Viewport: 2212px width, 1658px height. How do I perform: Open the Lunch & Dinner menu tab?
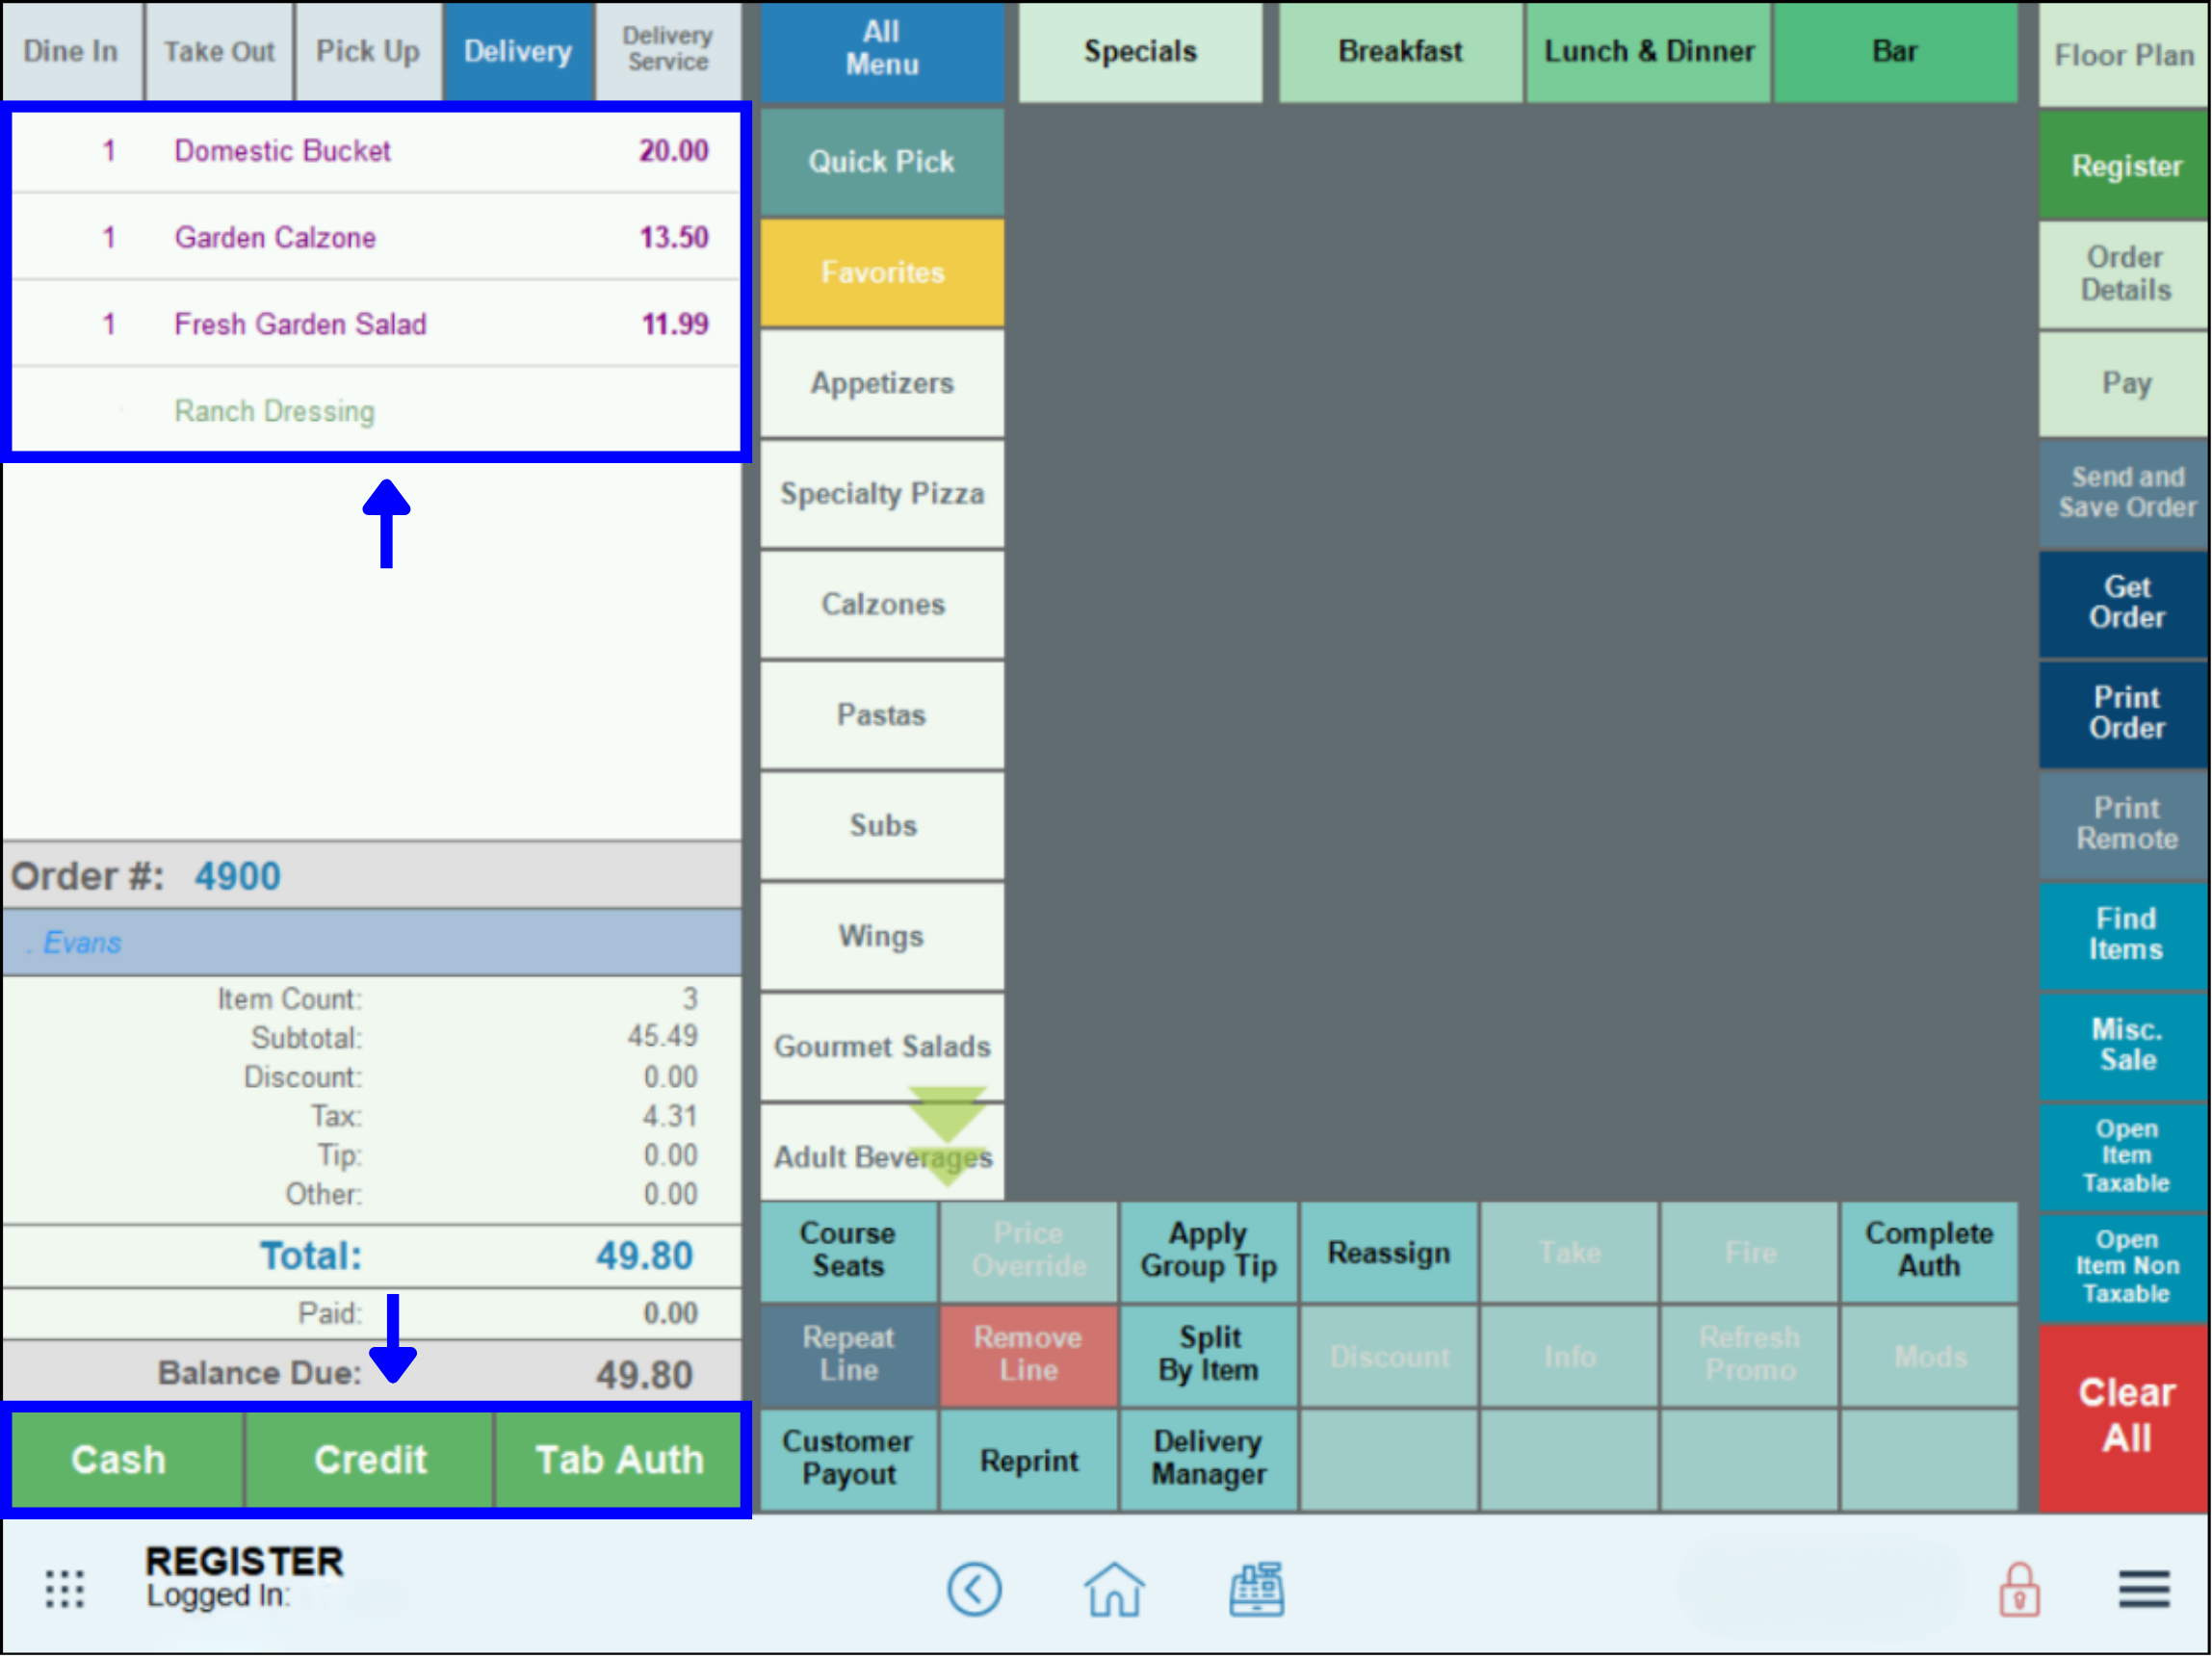click(x=1649, y=51)
